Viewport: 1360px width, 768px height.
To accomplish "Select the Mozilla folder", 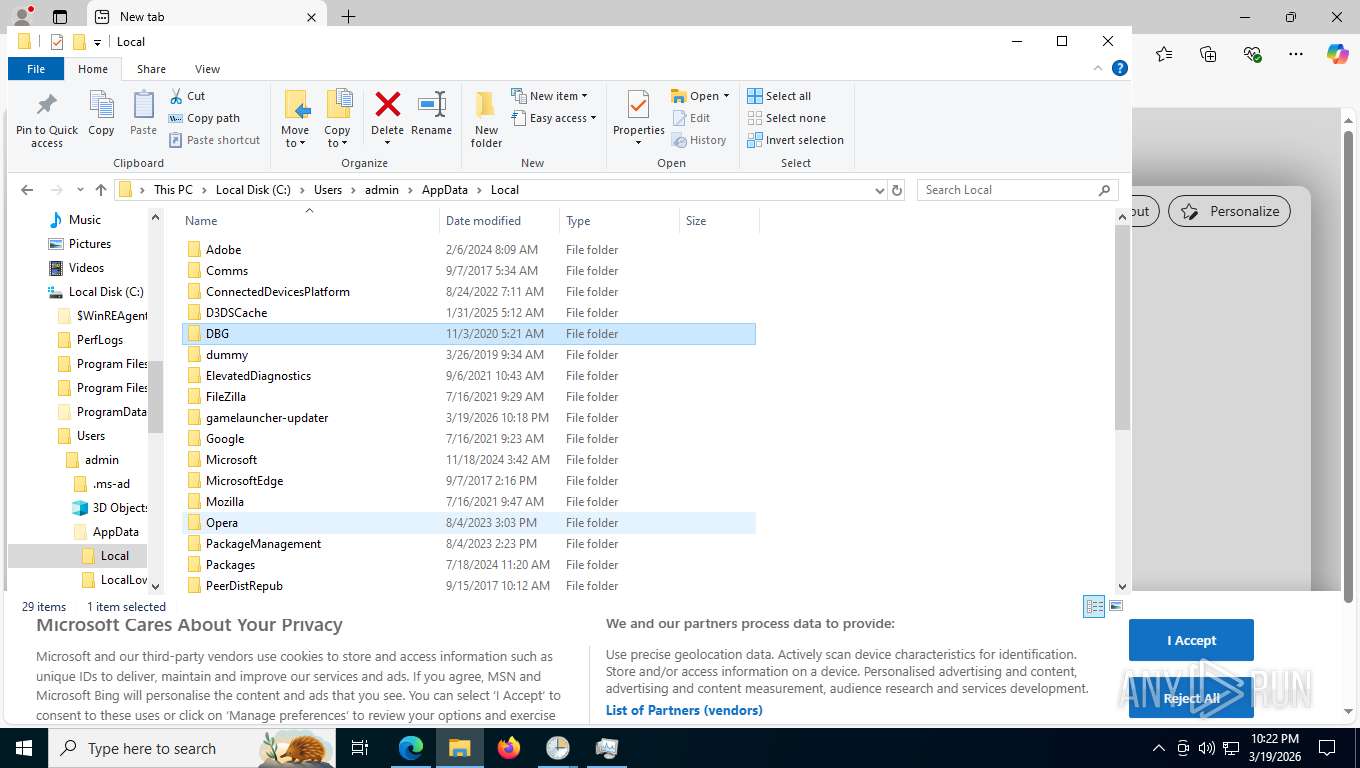I will pyautogui.click(x=470, y=502).
